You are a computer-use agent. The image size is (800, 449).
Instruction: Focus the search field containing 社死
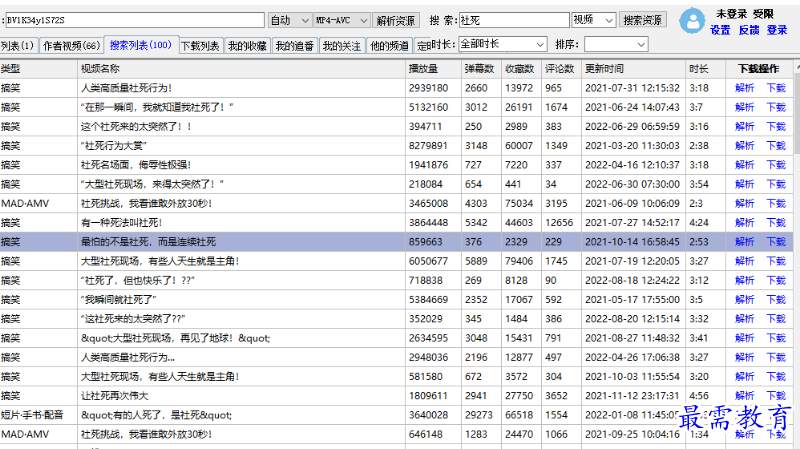(x=514, y=20)
